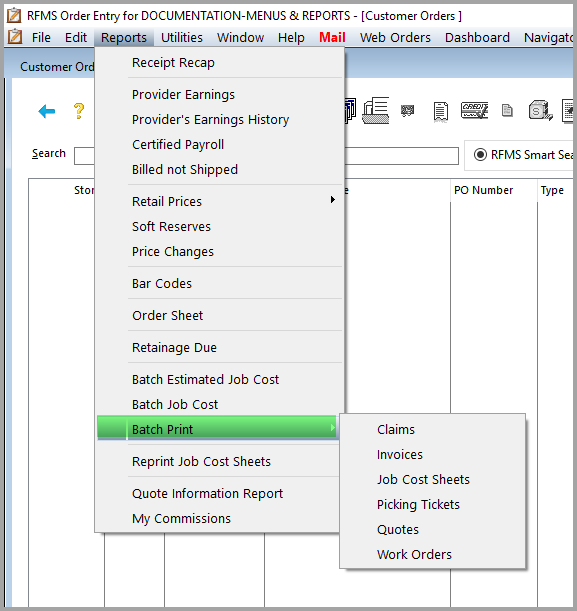Click the clipboard icon in title bar

coord(14,16)
